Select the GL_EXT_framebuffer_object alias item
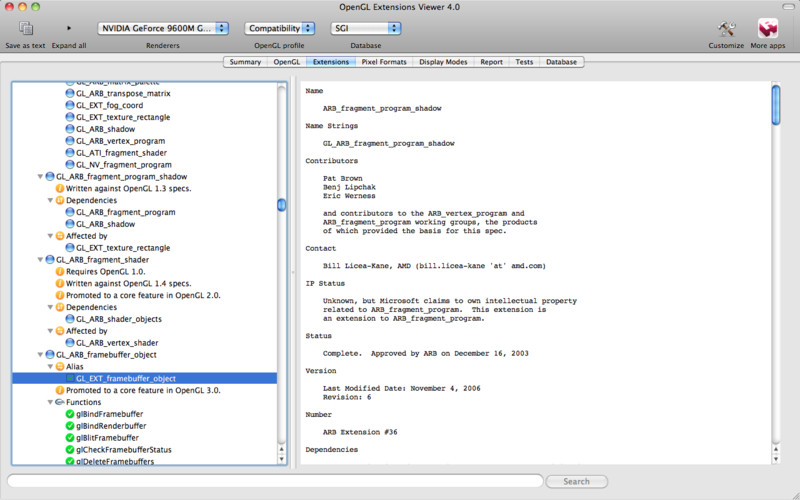Screen dimensions: 800x500 [125, 378]
